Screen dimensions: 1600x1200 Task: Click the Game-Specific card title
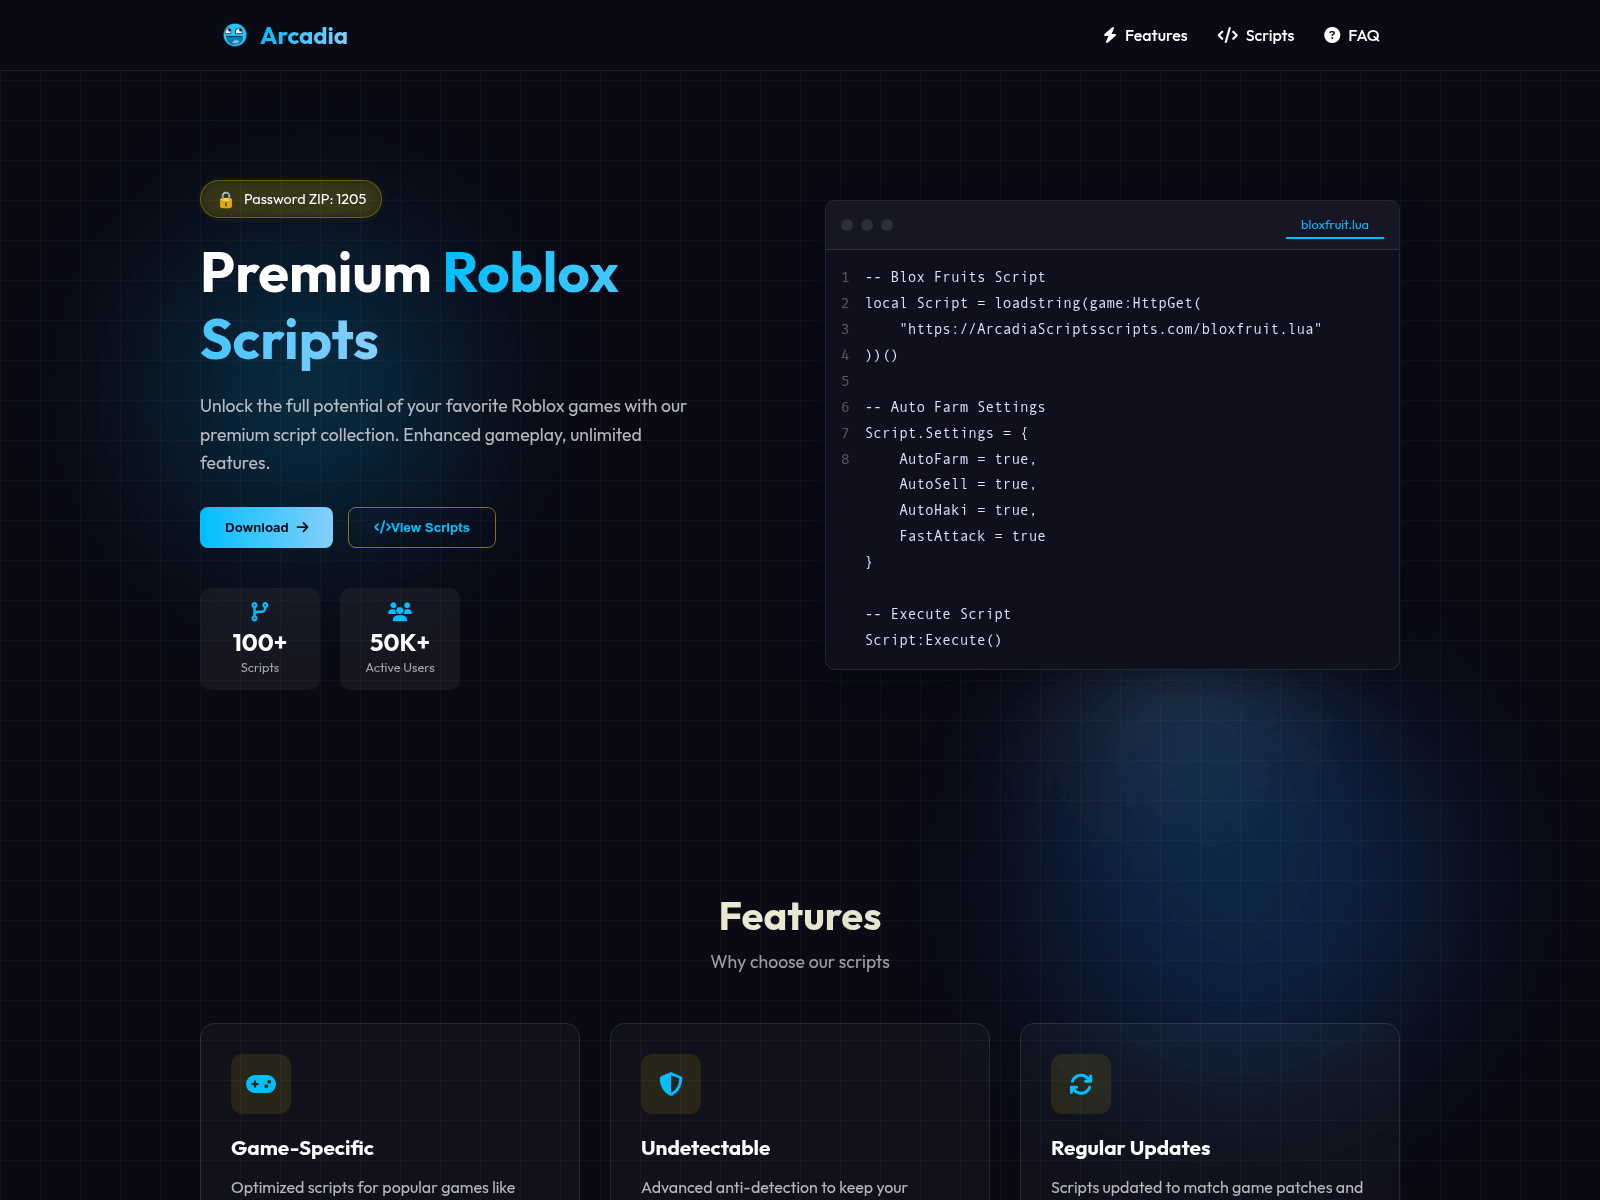pos(302,1148)
